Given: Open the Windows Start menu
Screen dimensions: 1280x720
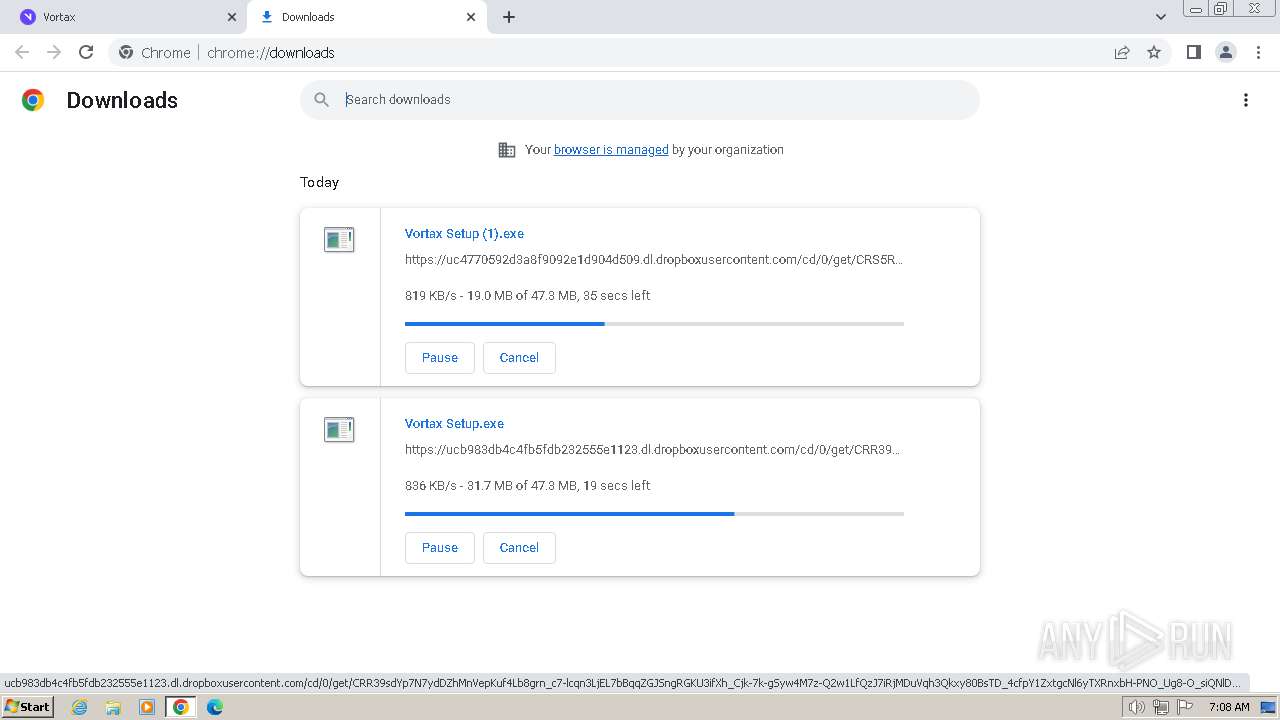Looking at the screenshot, I should pos(28,707).
